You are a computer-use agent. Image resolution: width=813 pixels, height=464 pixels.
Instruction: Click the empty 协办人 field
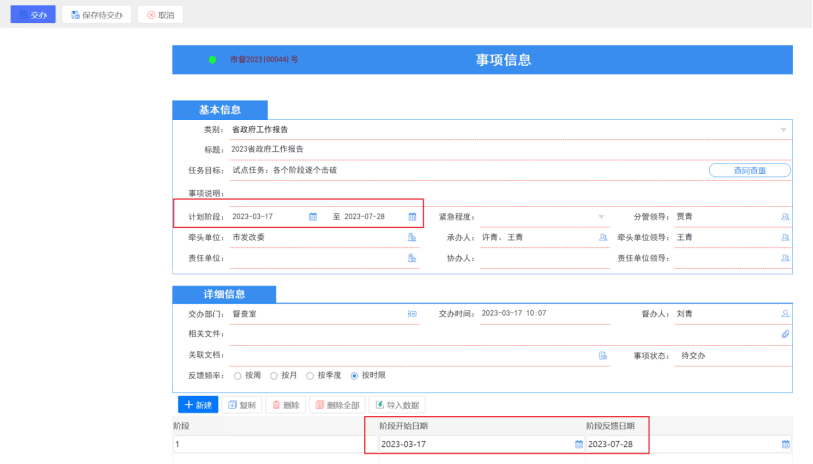(x=544, y=258)
